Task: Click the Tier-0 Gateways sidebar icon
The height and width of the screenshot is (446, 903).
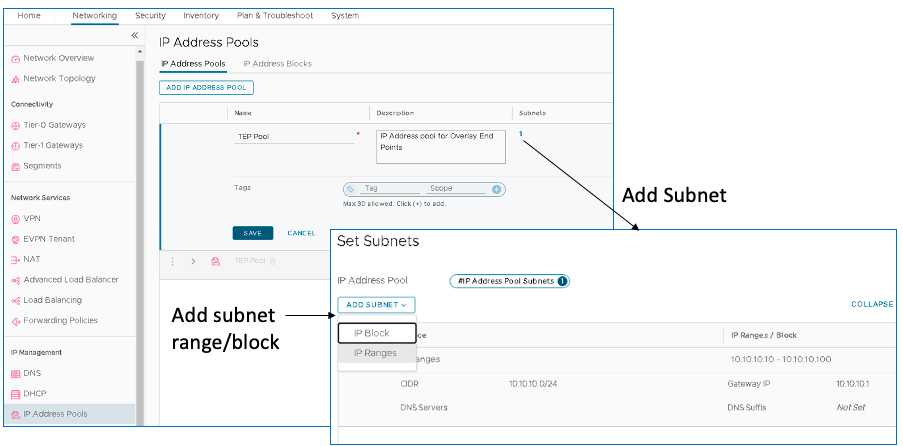Action: [15, 125]
